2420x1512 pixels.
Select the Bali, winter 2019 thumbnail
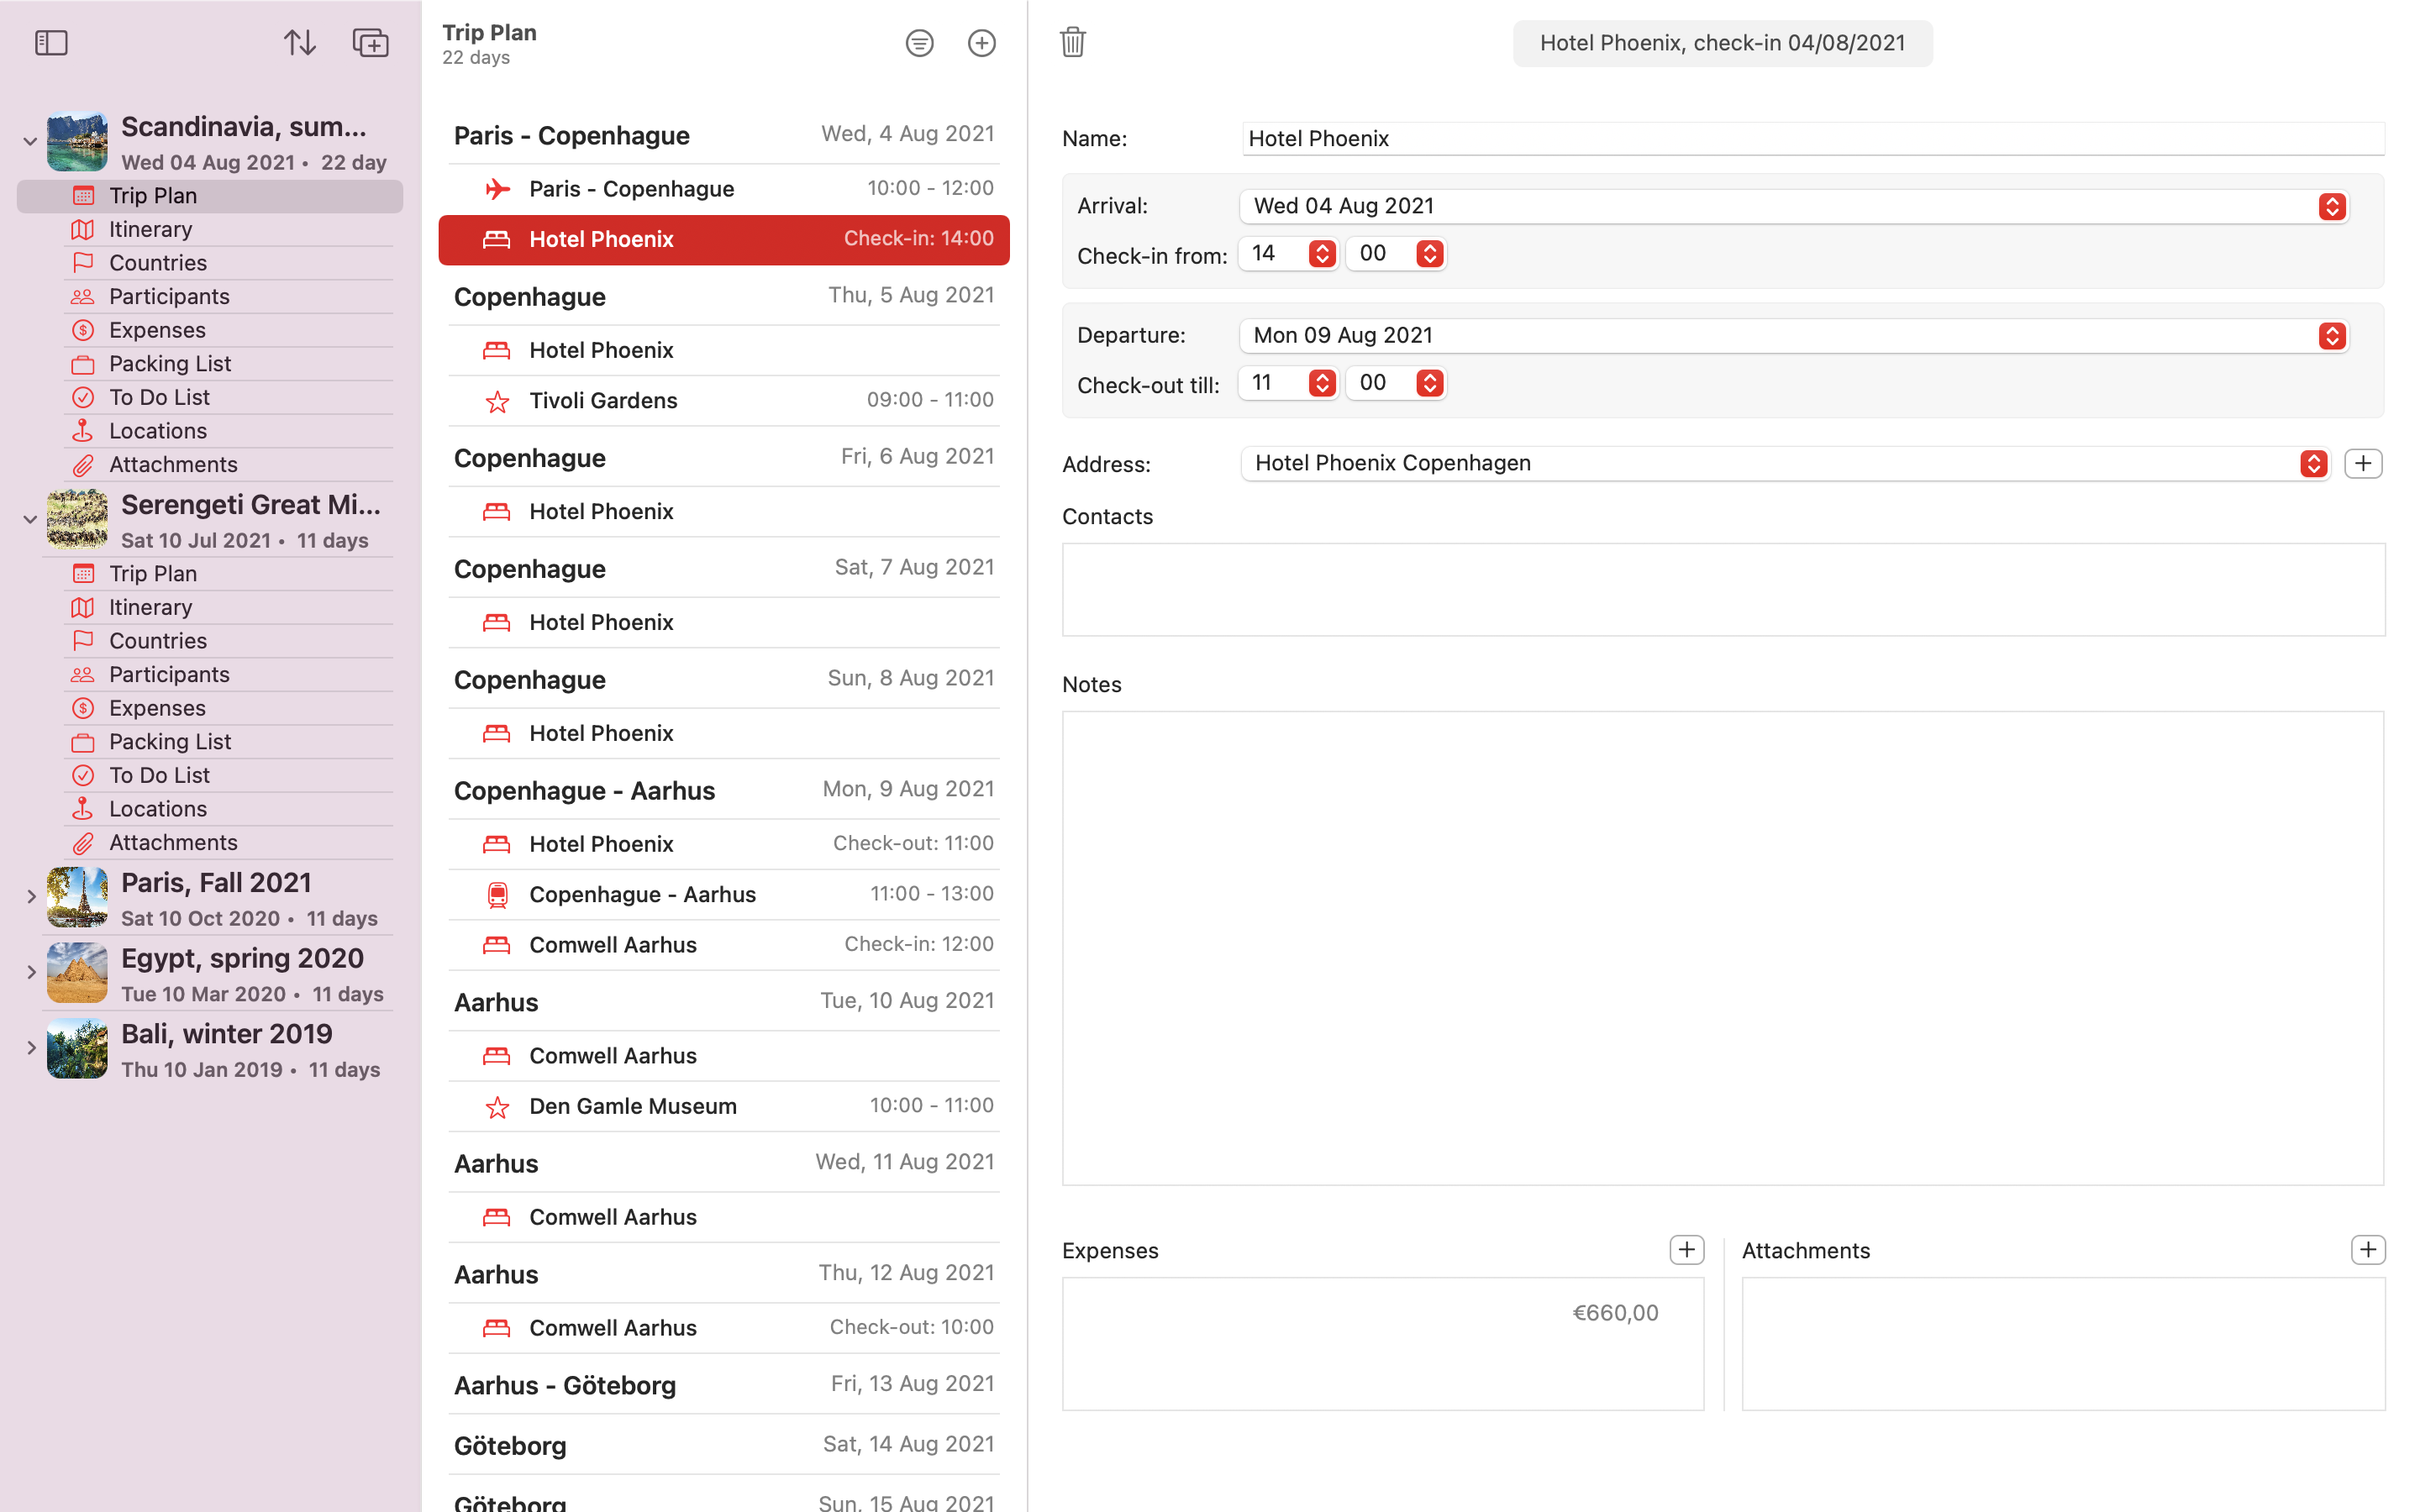[77, 1048]
